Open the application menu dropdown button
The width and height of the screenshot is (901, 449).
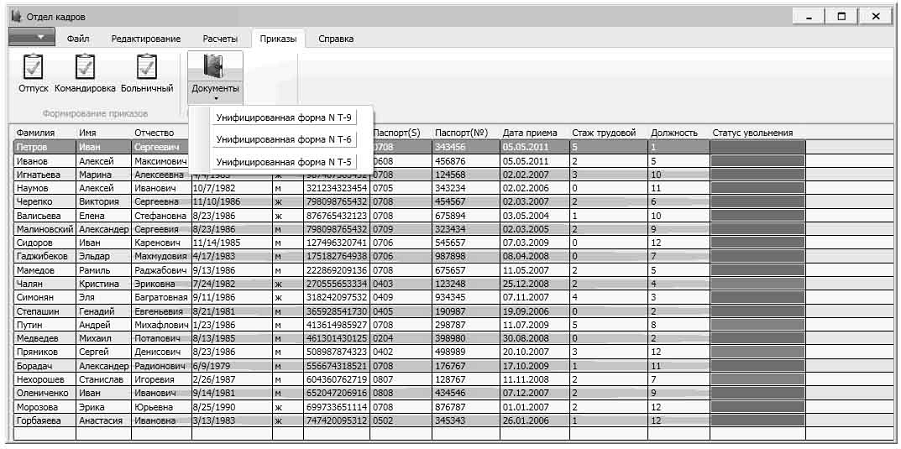(32, 38)
